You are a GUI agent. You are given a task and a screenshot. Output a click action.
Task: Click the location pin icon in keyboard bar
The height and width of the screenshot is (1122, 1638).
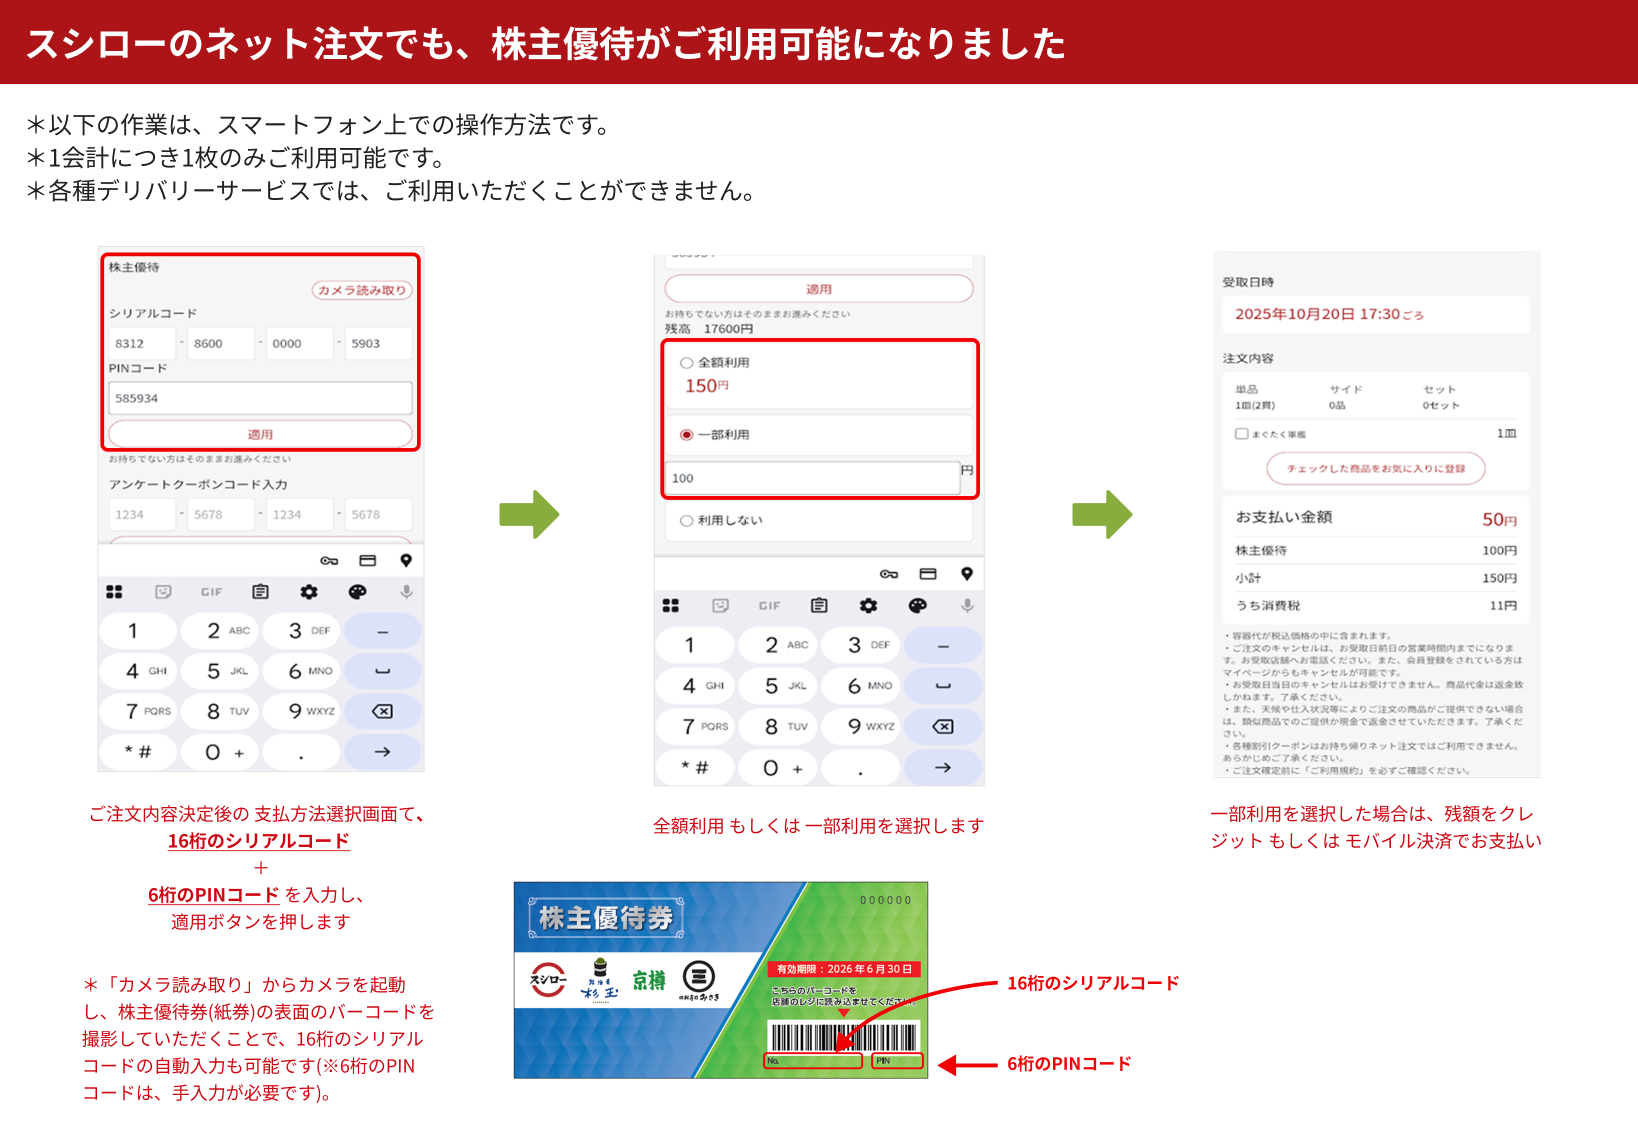pos(406,560)
